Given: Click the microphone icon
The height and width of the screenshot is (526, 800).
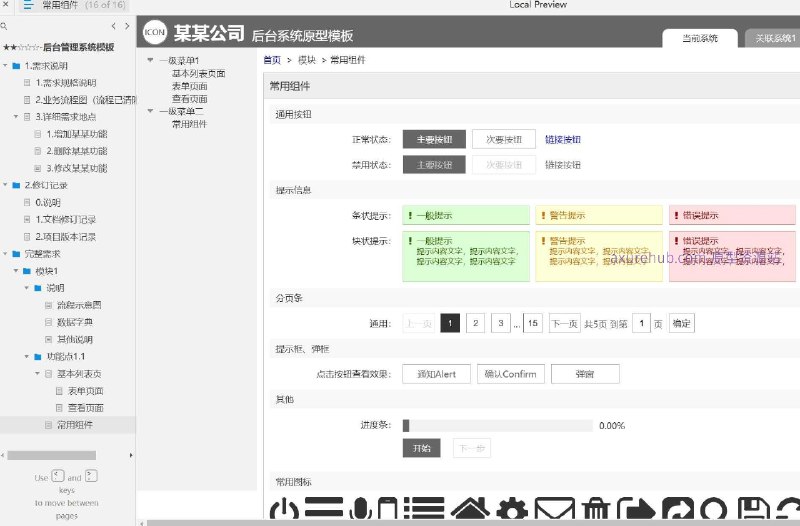Looking at the screenshot, I should [360, 508].
